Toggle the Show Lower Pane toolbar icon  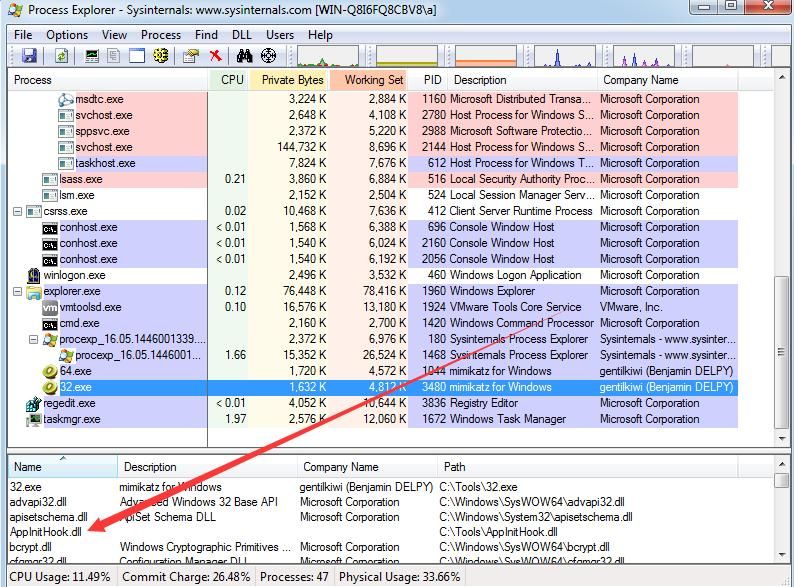(x=137, y=56)
